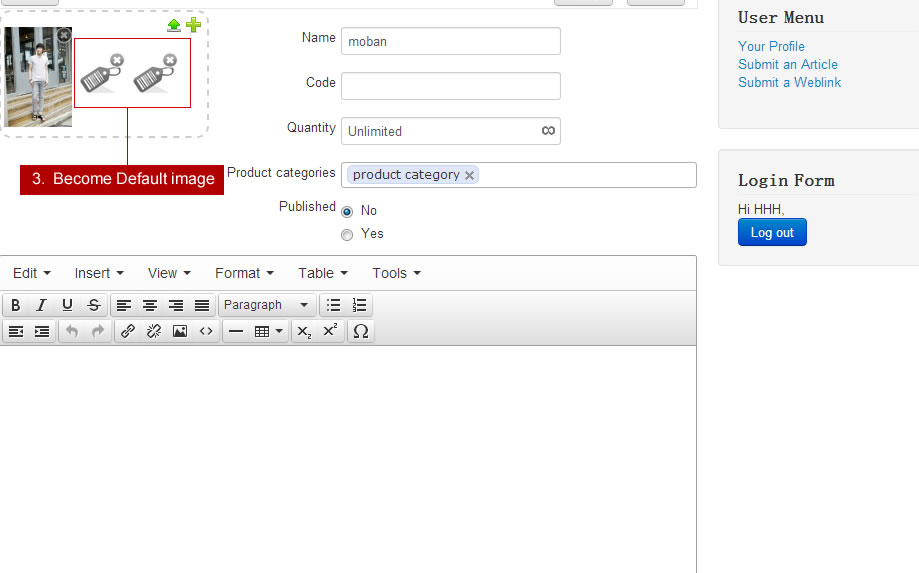Focus the Code input field
Image resolution: width=919 pixels, height=573 pixels.
[451, 86]
